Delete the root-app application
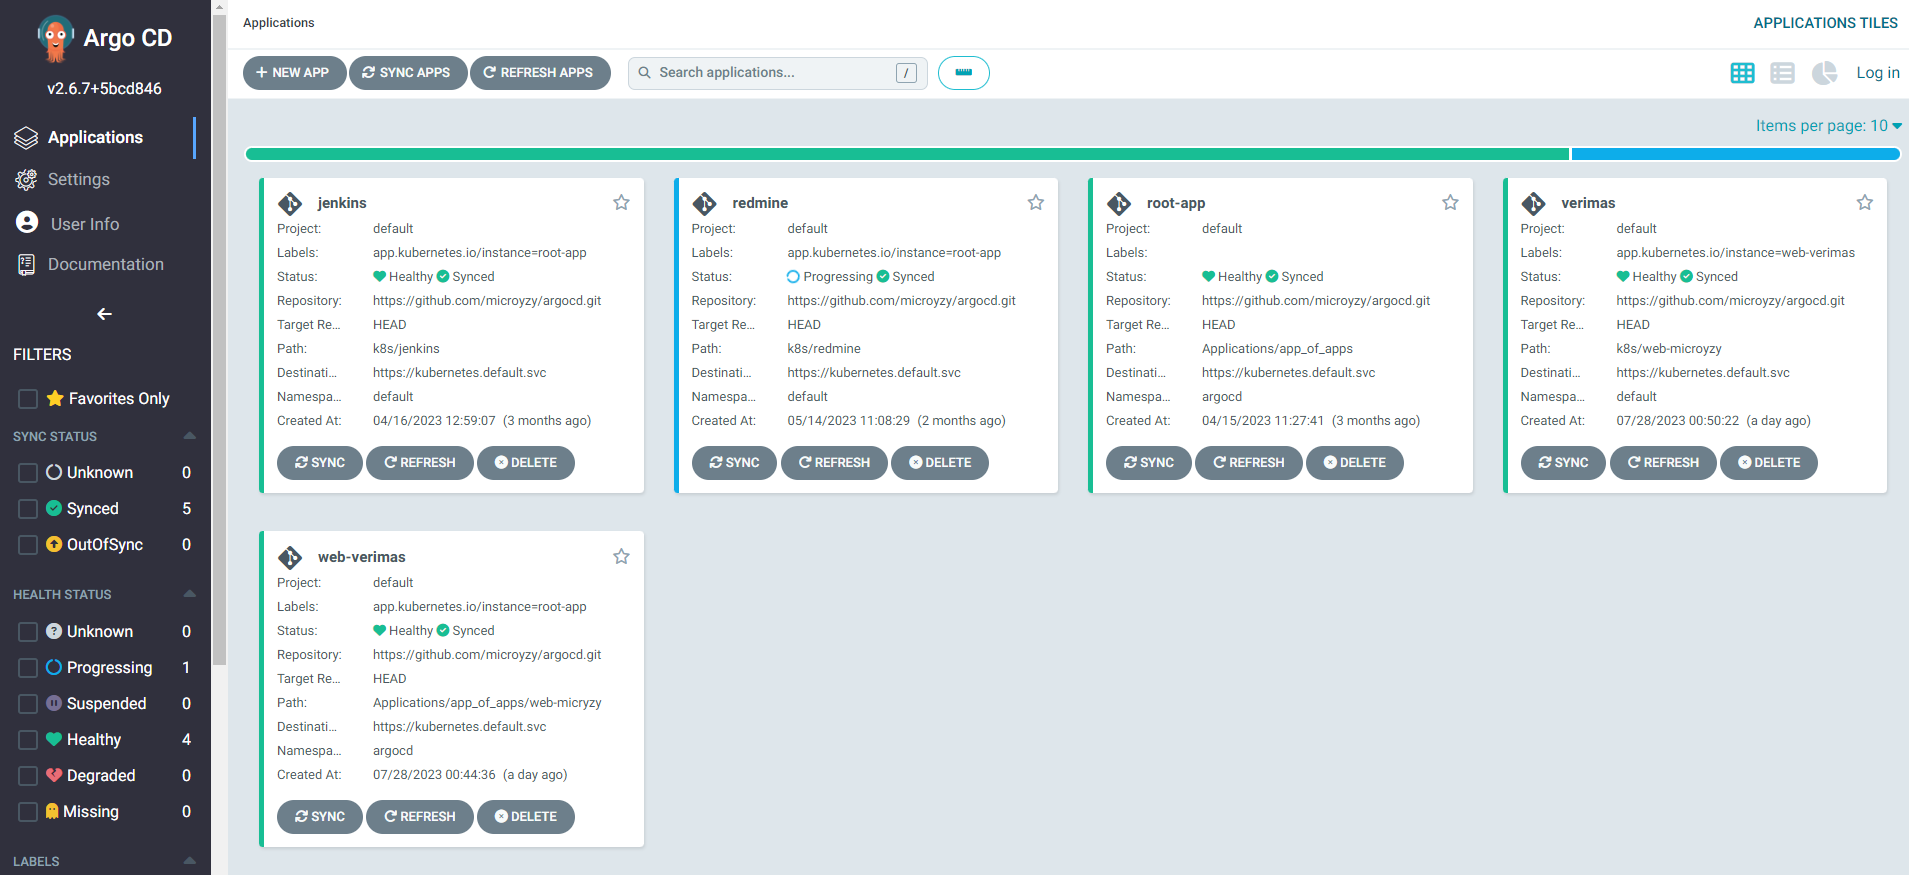This screenshot has width=1909, height=875. (1354, 463)
